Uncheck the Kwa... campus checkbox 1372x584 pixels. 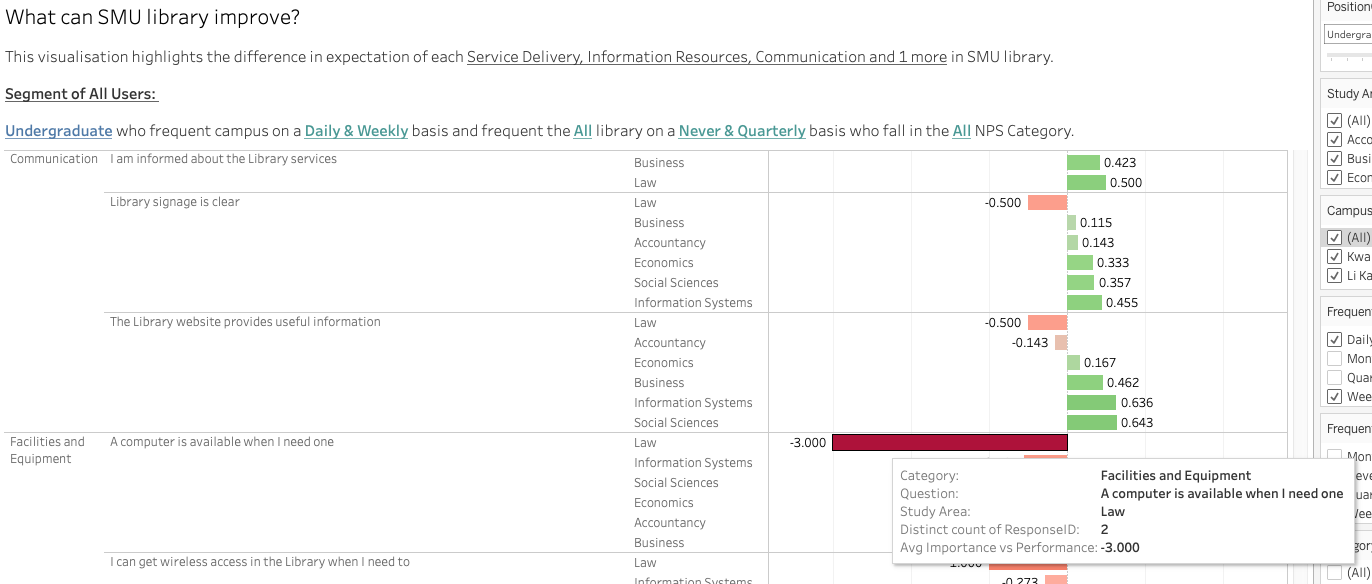pos(1334,257)
